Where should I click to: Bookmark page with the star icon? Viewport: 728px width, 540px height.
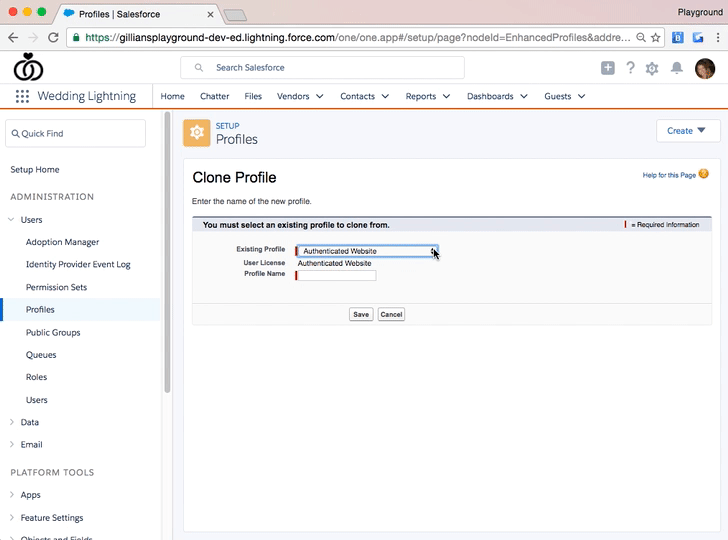pos(656,38)
